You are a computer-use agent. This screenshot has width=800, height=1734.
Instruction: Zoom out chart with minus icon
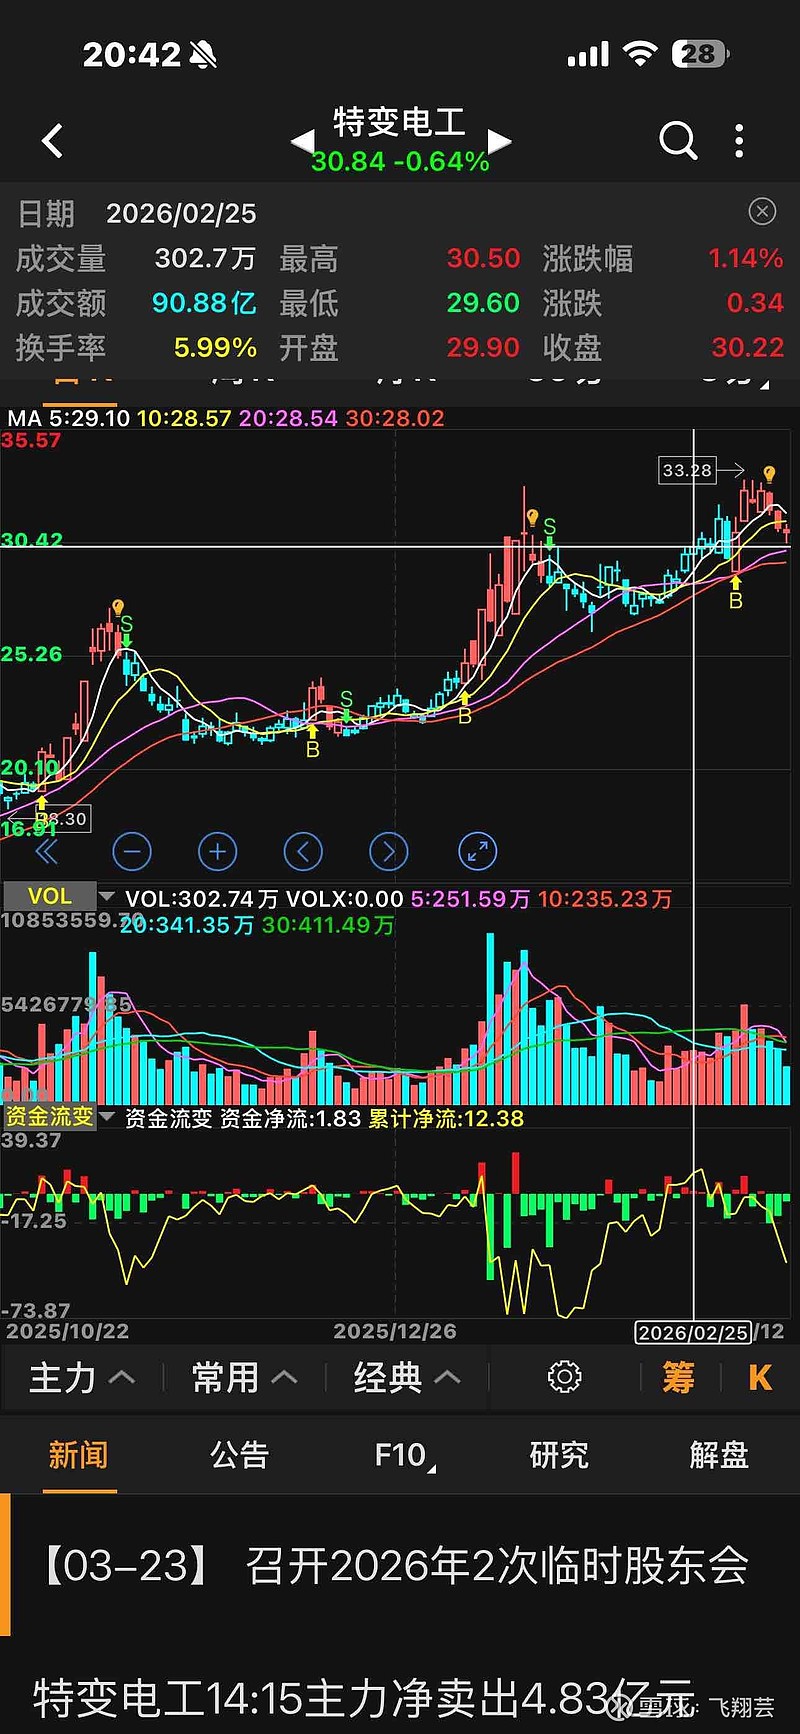click(x=132, y=852)
